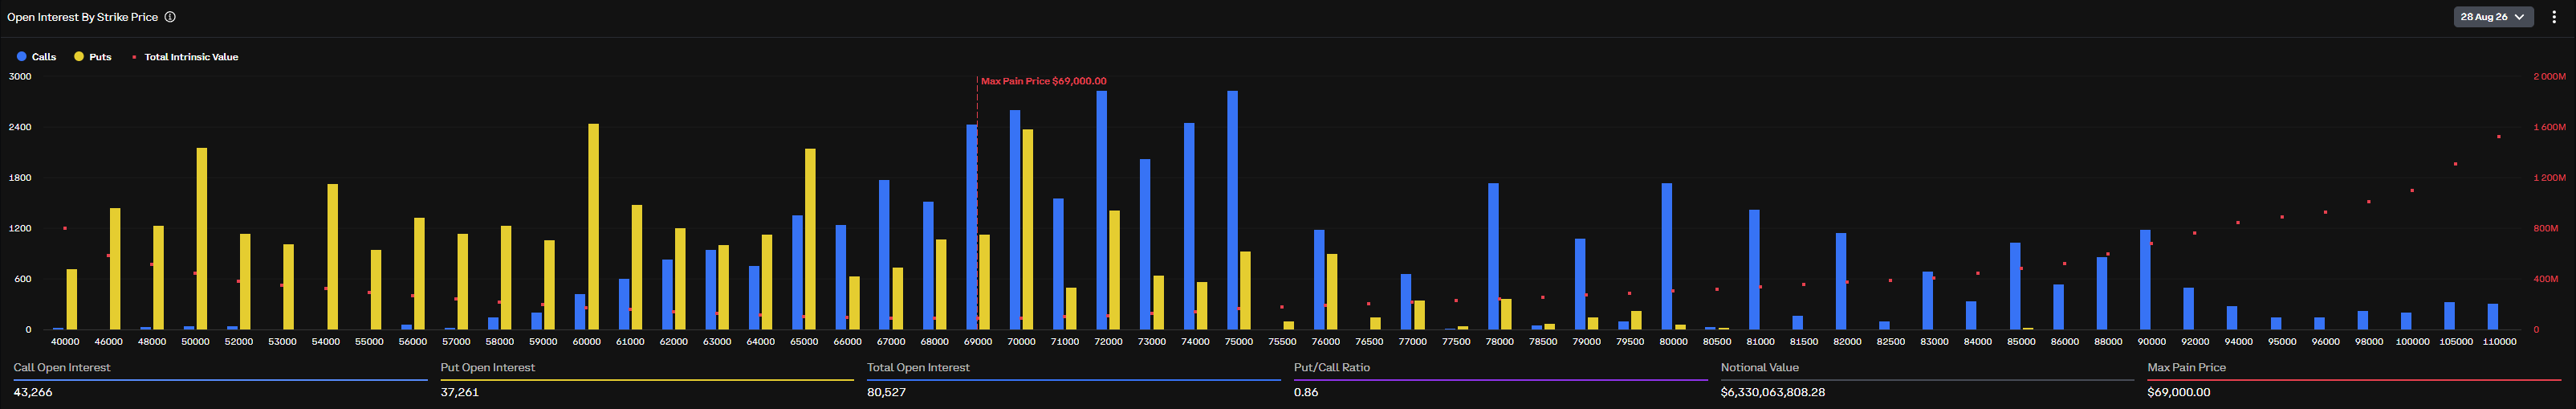The height and width of the screenshot is (409, 2576).
Task: Select the blue calls bar at strike 82000
Action: 1841,281
